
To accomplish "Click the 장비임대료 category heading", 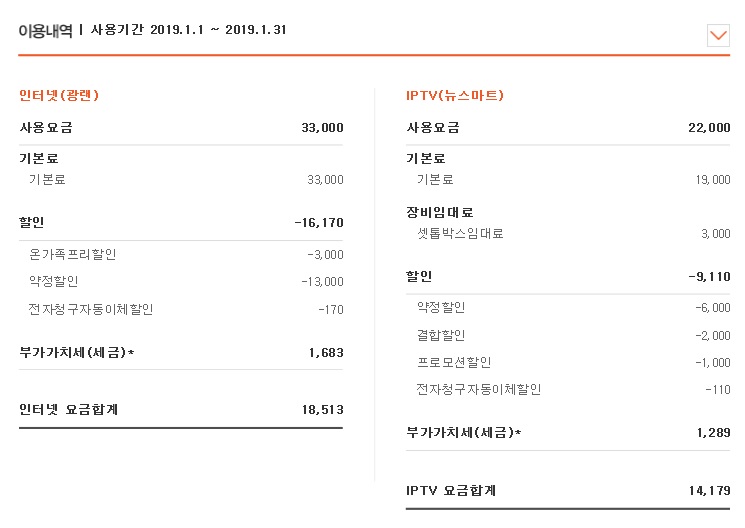I will (x=440, y=213).
